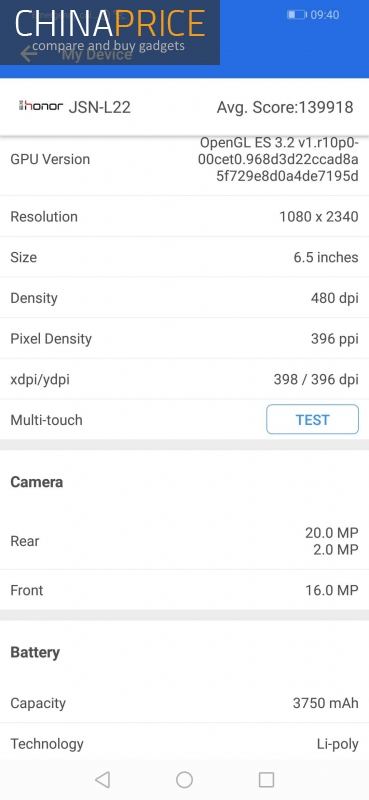
Task: Tap the Android back navigation triangle
Action: tap(103, 779)
